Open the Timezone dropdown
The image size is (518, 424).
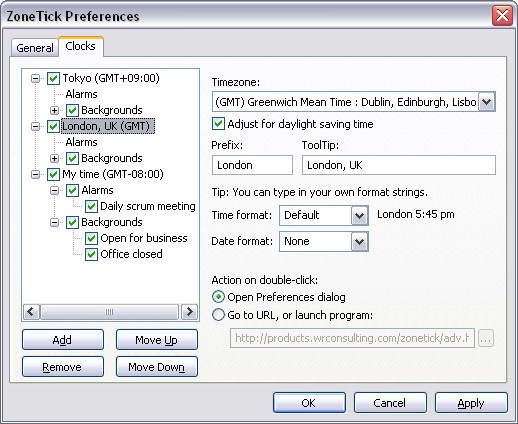point(487,102)
